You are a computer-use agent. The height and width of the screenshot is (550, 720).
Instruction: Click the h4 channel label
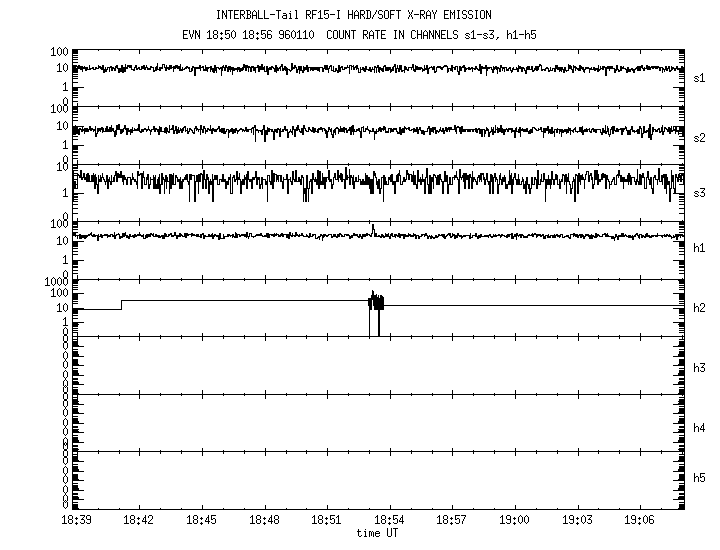(699, 428)
